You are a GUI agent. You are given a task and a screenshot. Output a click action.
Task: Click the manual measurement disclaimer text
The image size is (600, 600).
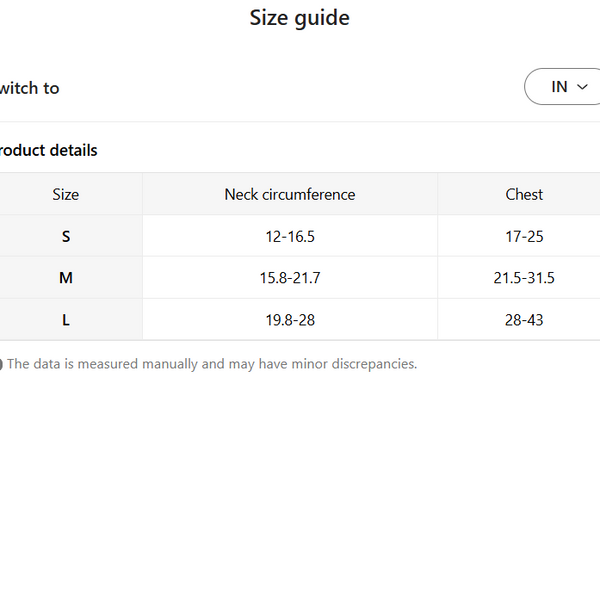click(x=212, y=364)
